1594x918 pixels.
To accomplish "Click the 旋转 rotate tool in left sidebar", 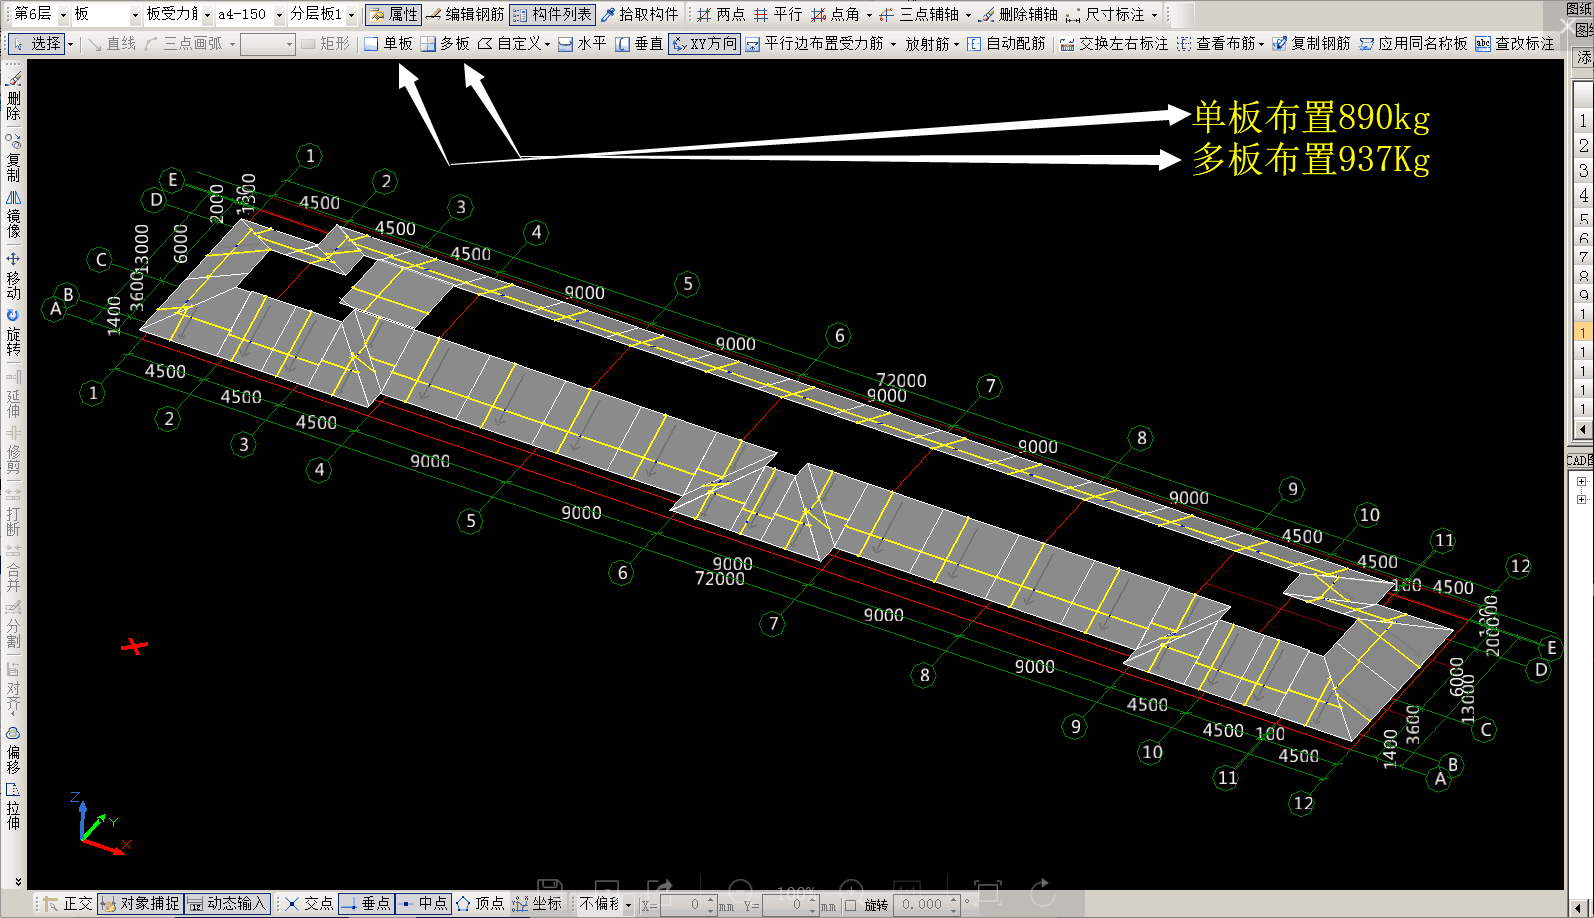I will coord(13,332).
